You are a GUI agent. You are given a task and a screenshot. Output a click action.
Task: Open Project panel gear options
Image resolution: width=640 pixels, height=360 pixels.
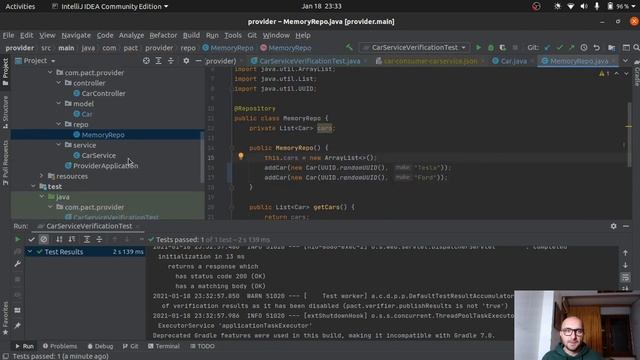pos(186,61)
